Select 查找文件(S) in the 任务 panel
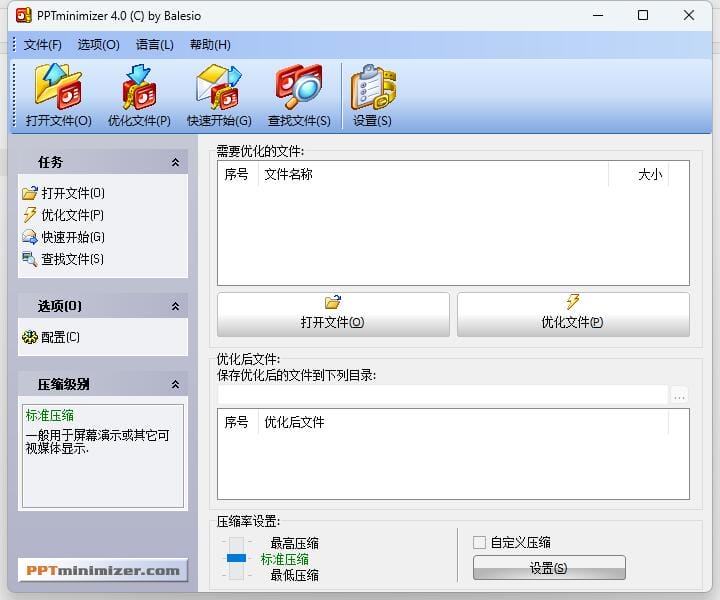Viewport: 720px width, 600px height. (x=63, y=259)
